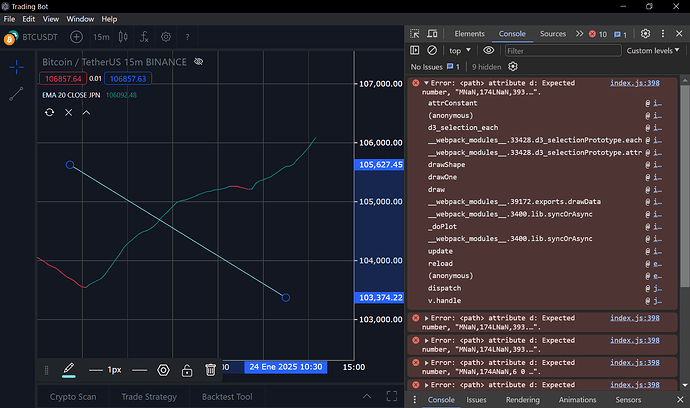Open DevTools settings gear icon

point(646,33)
